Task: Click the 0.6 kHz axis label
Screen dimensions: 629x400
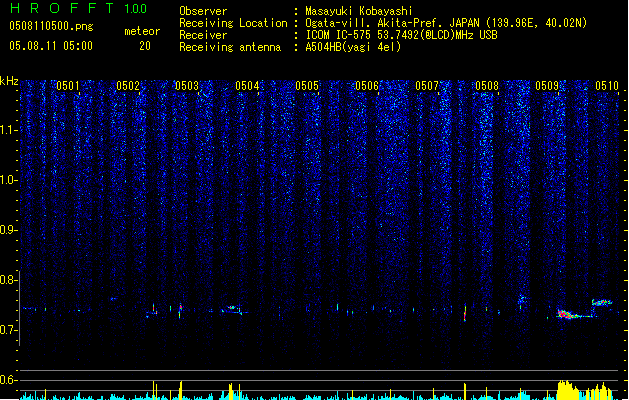Action: [x=9, y=380]
